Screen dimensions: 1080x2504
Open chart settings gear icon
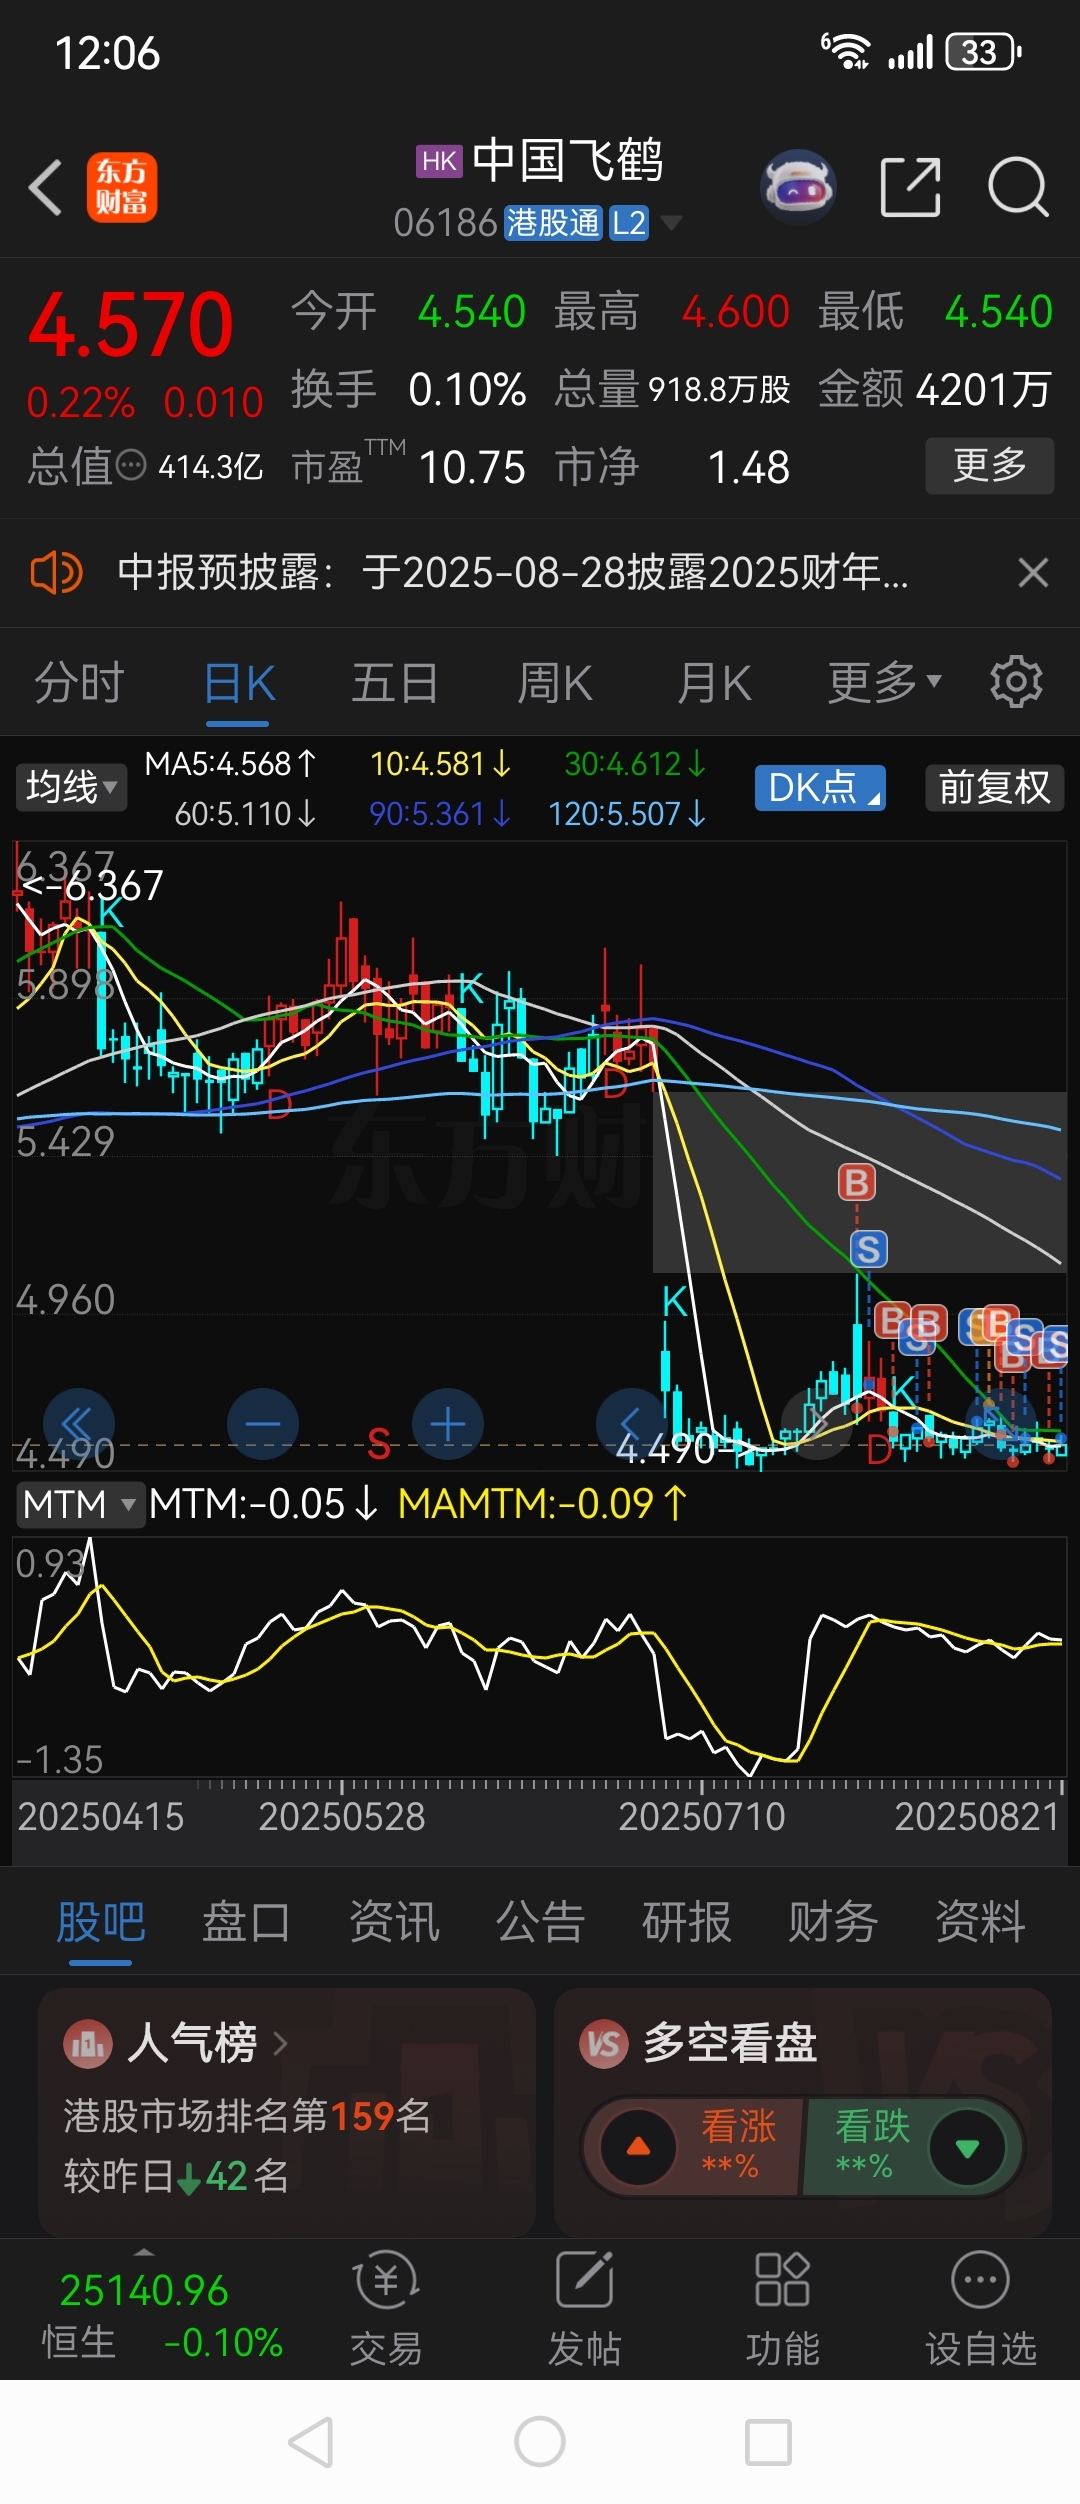click(1016, 683)
